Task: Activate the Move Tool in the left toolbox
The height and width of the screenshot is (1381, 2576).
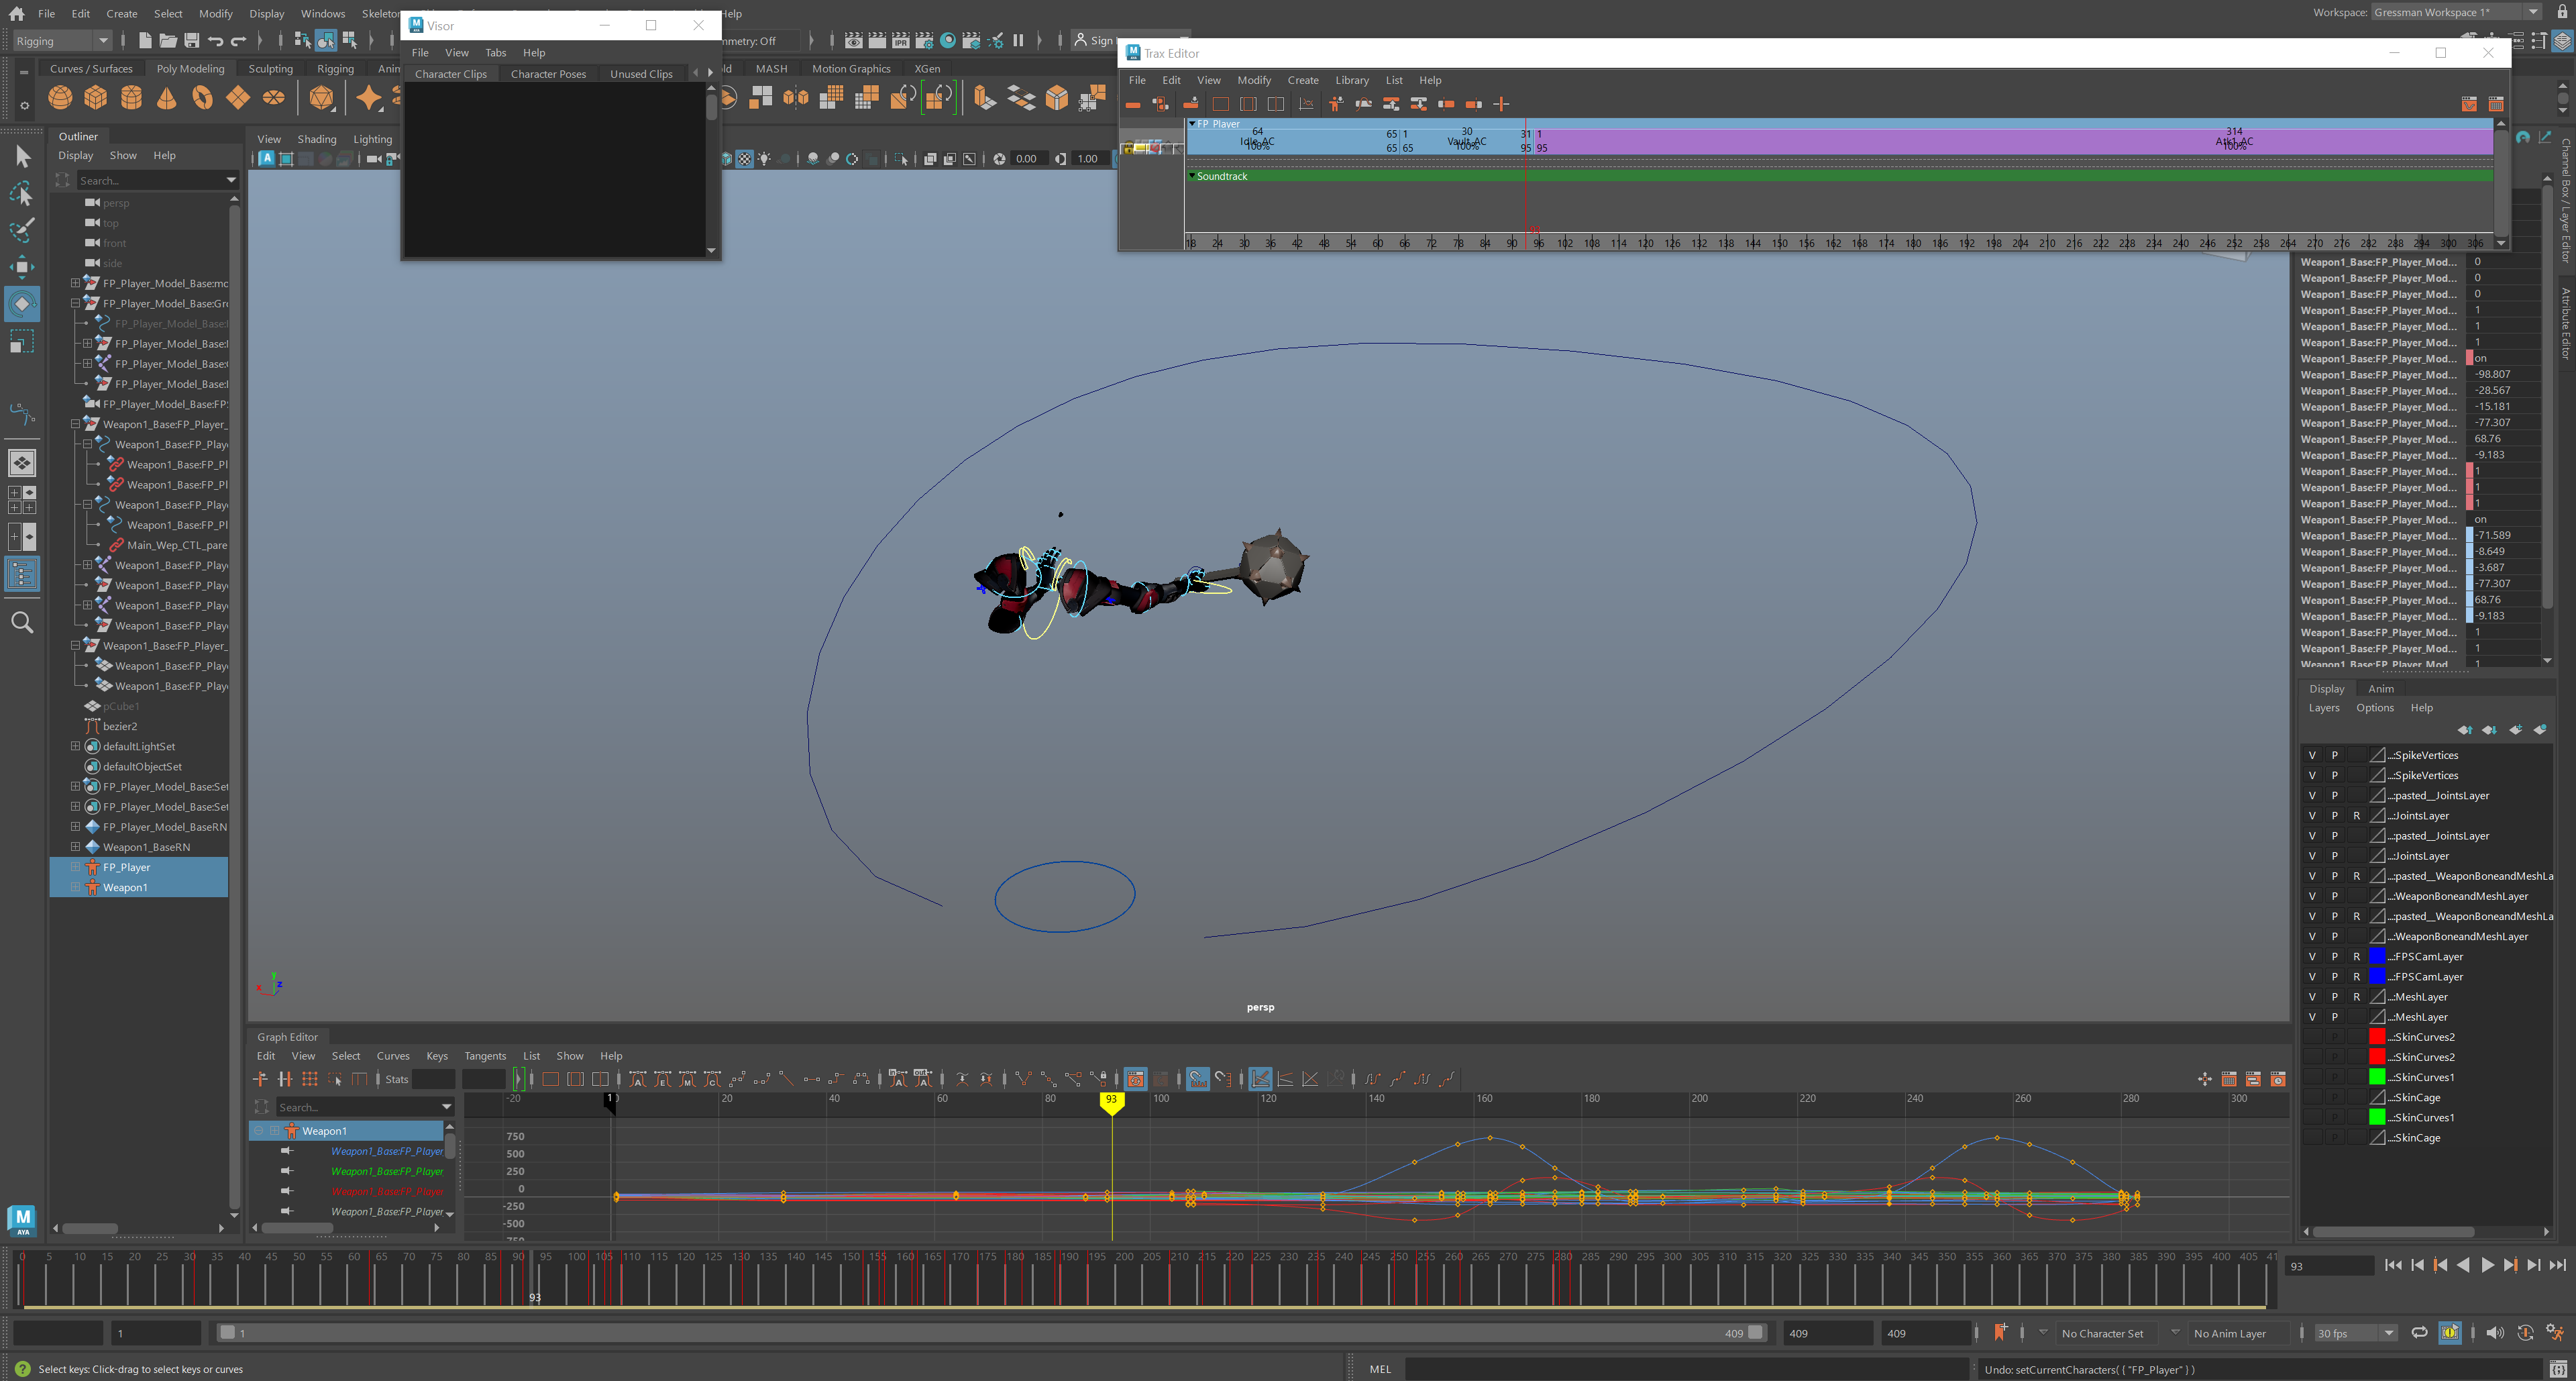Action: click(x=22, y=266)
